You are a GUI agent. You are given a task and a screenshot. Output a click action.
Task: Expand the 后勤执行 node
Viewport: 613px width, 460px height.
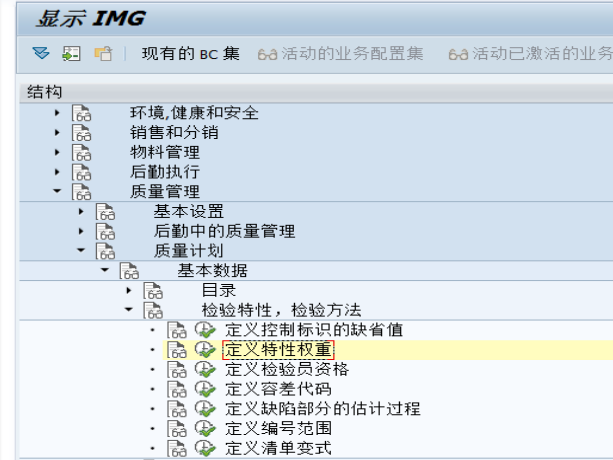[57, 172]
